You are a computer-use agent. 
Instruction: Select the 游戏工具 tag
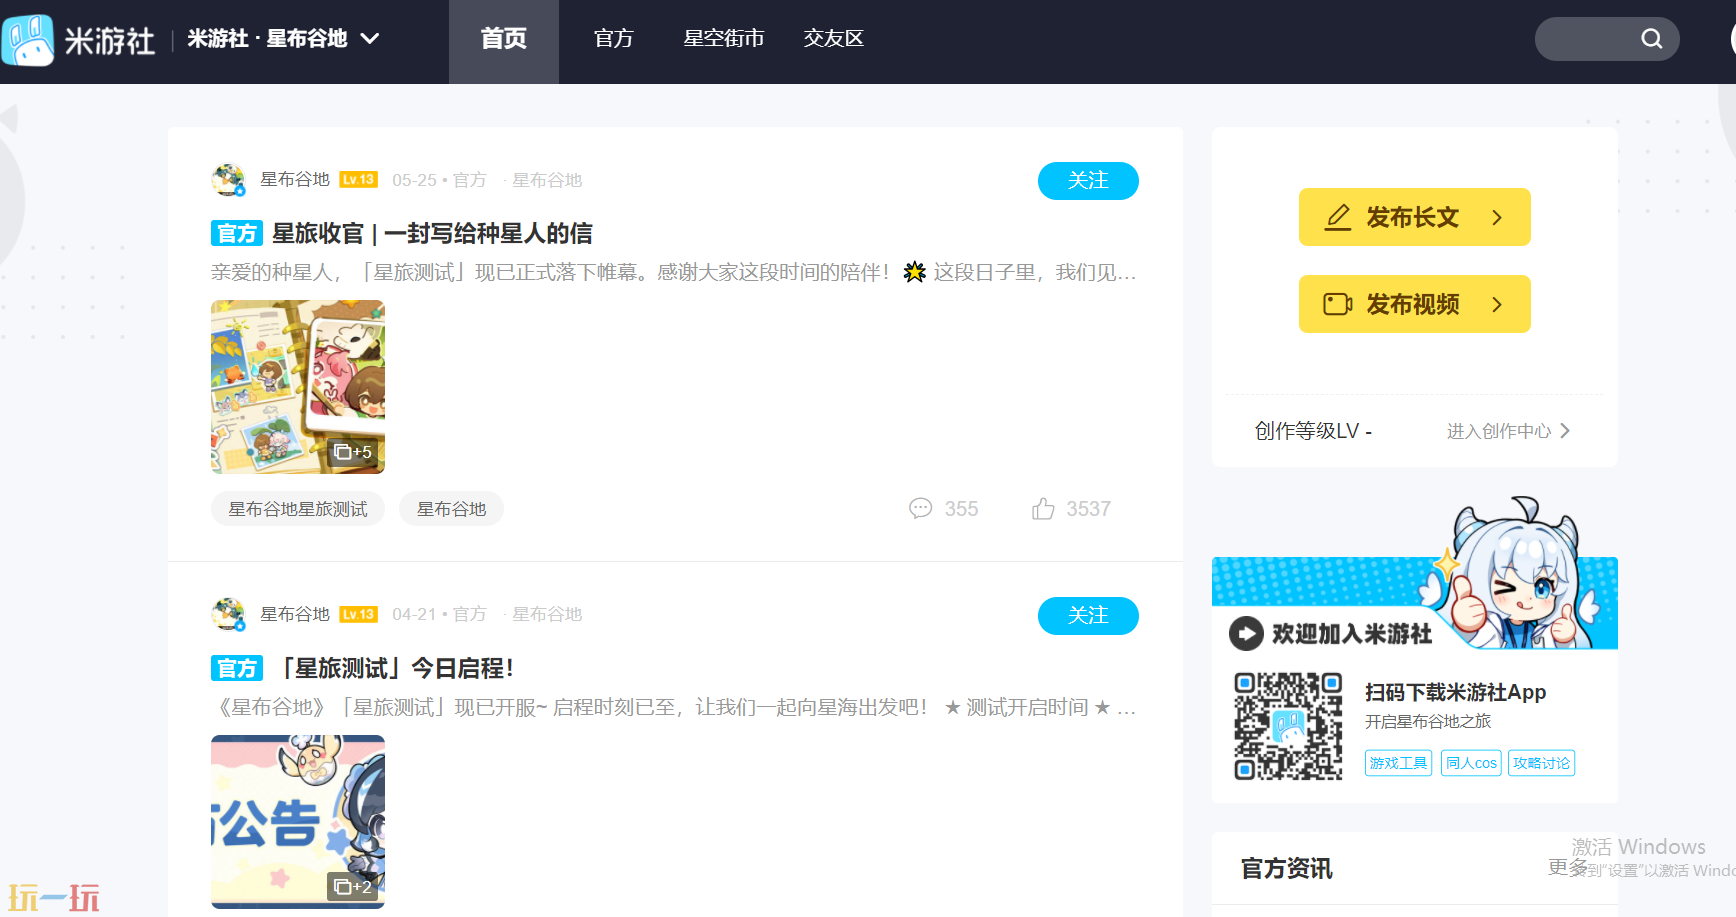tap(1398, 763)
